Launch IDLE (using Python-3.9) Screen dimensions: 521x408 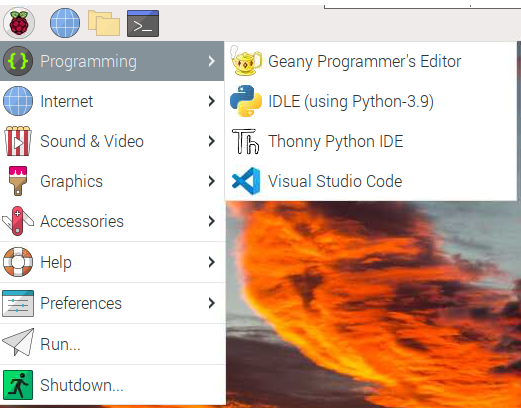point(371,101)
